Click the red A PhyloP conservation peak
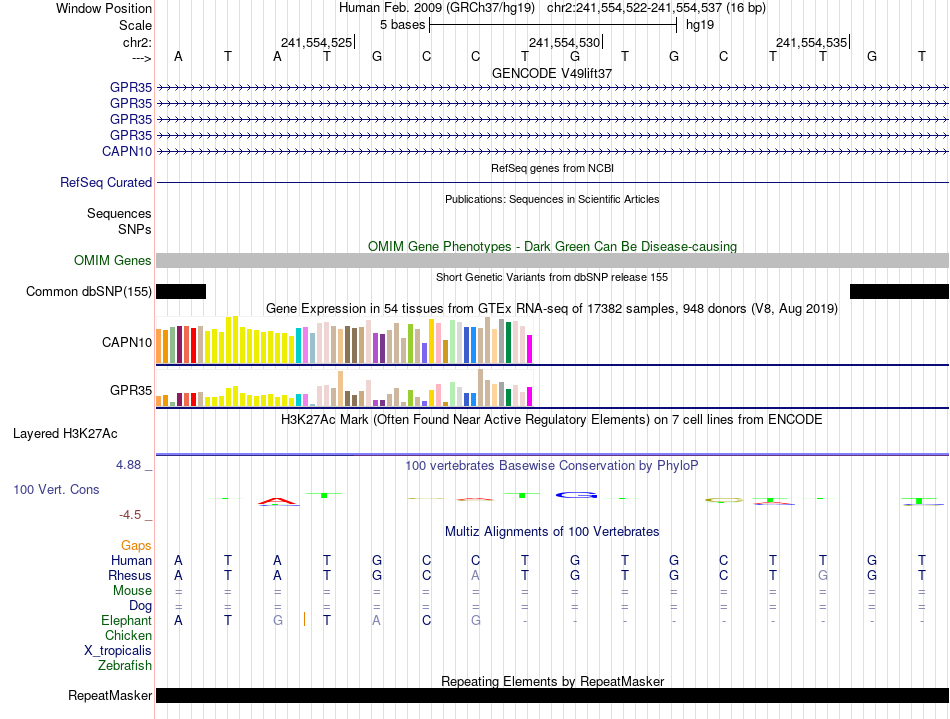The image size is (950, 719). click(277, 502)
